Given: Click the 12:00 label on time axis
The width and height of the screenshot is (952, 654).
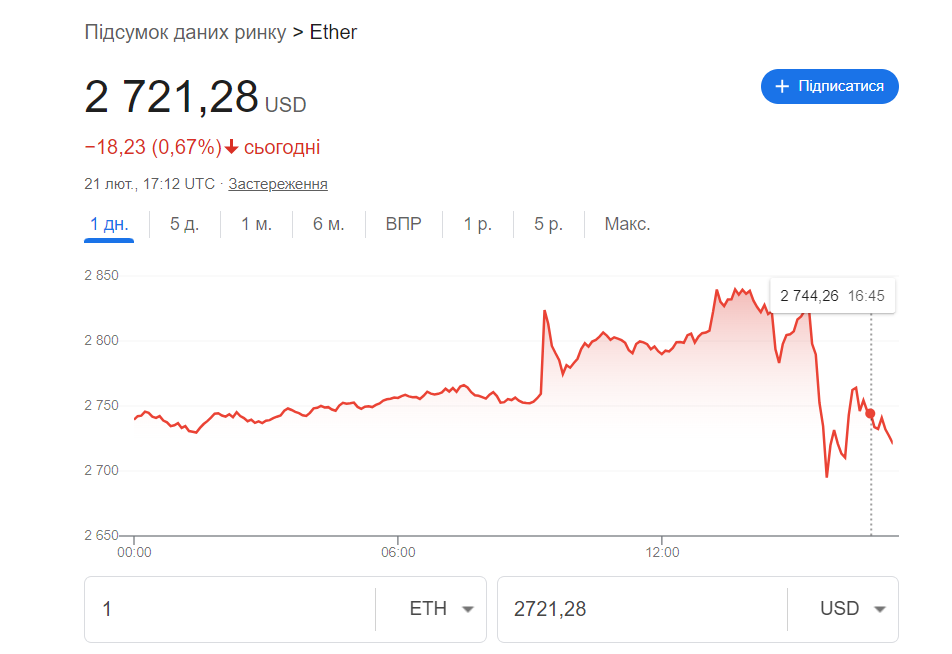Looking at the screenshot, I should click(662, 553).
